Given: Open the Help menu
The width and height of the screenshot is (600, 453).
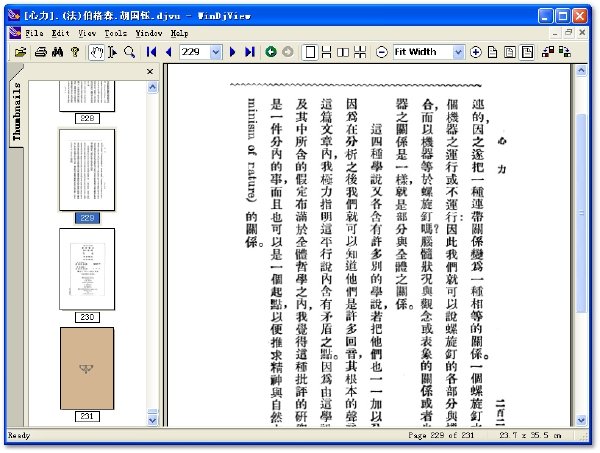Looking at the screenshot, I should tap(179, 33).
